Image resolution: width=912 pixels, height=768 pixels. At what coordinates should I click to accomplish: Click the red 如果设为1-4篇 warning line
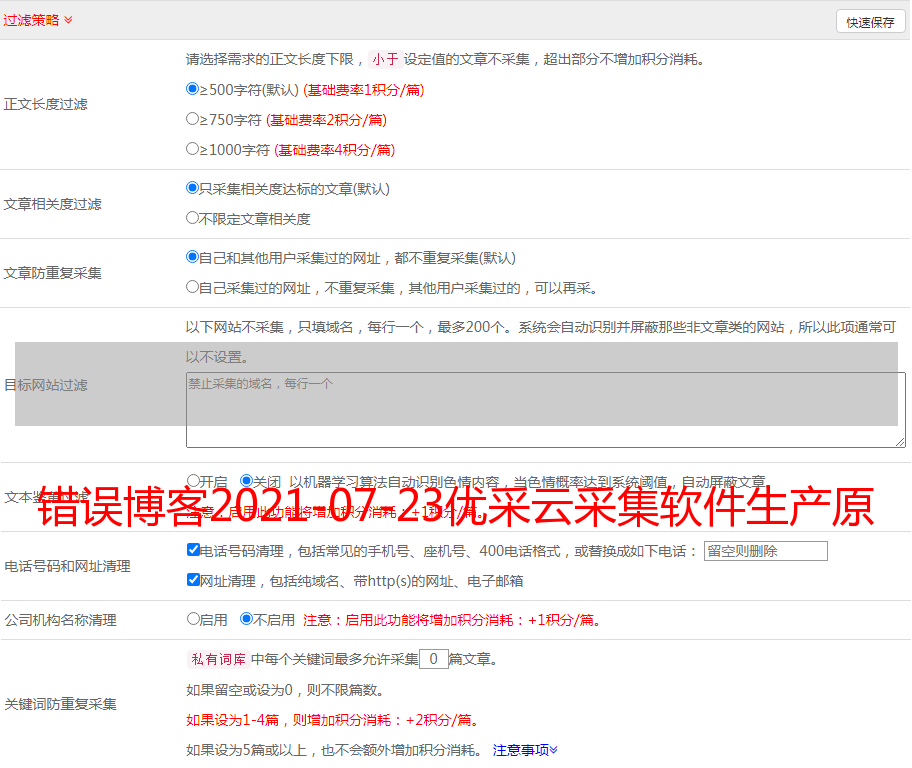[334, 720]
